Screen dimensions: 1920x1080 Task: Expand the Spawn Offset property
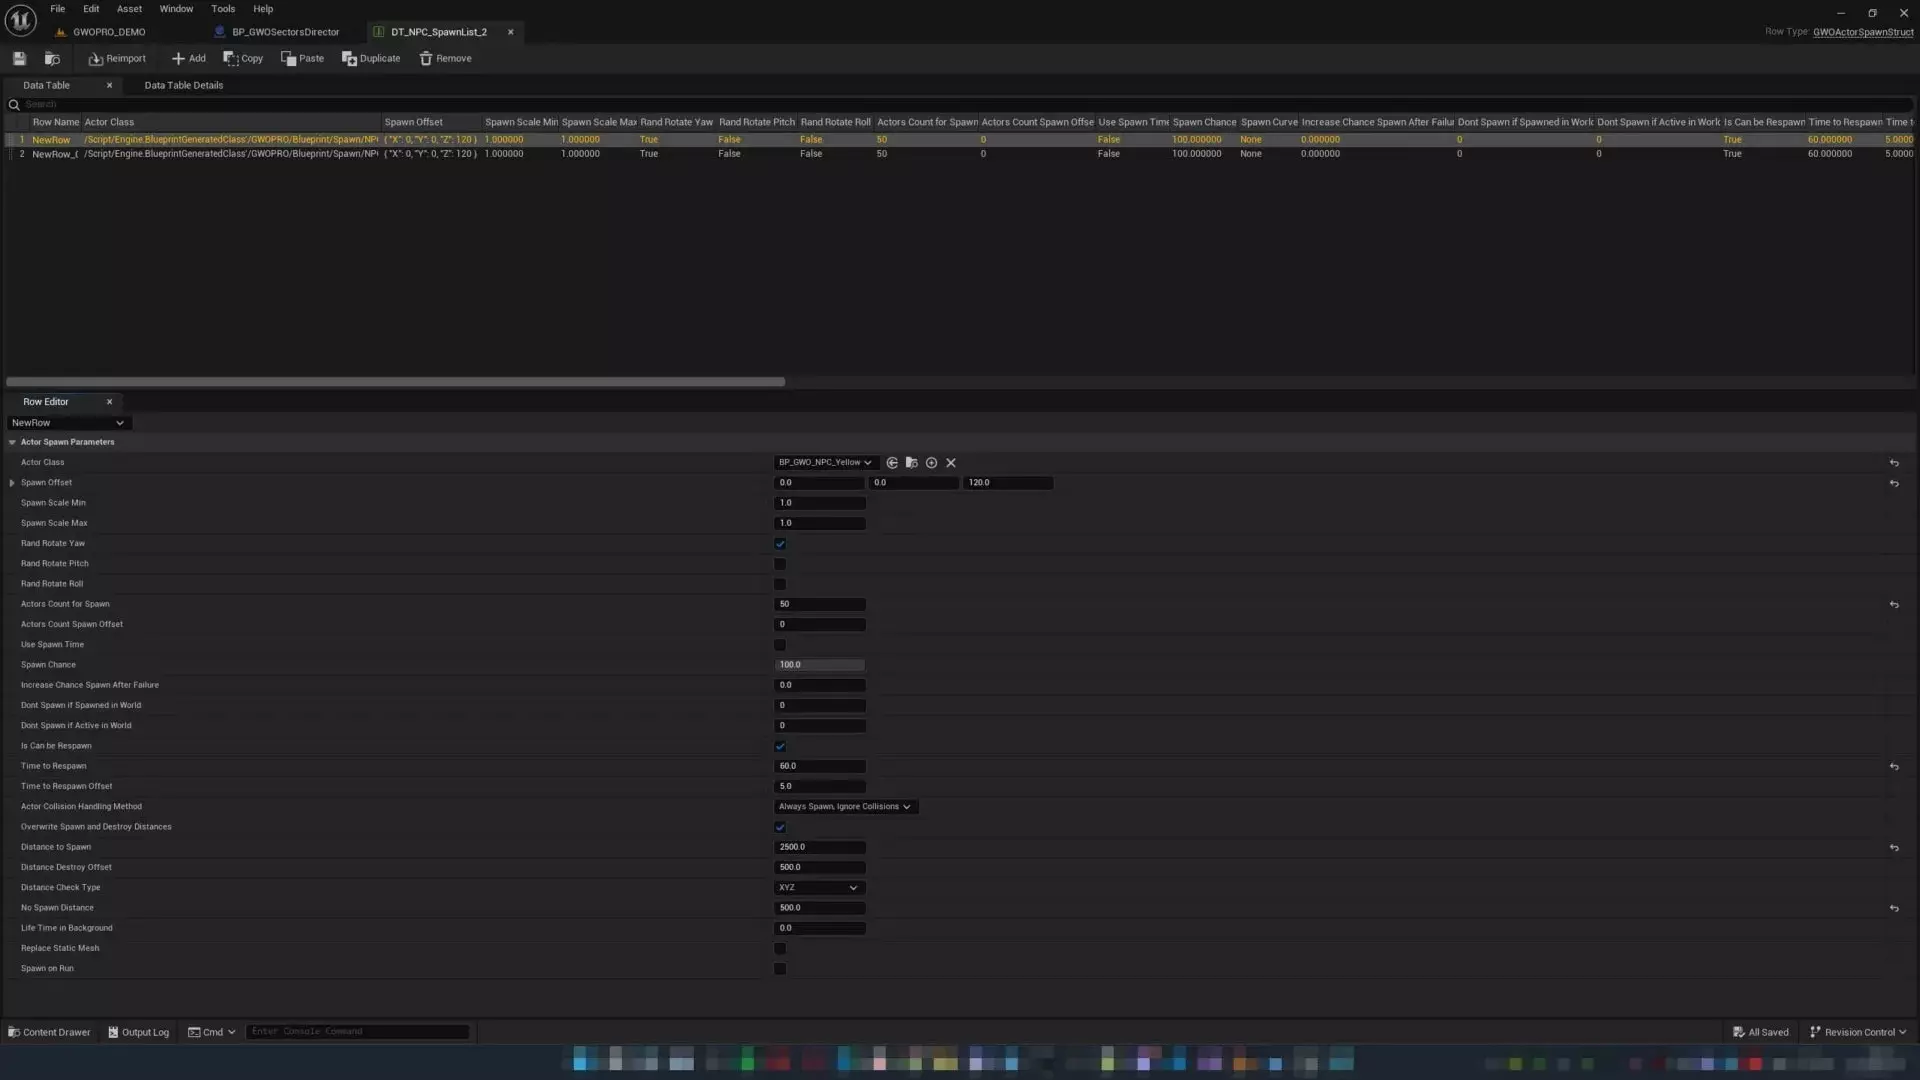coord(12,483)
